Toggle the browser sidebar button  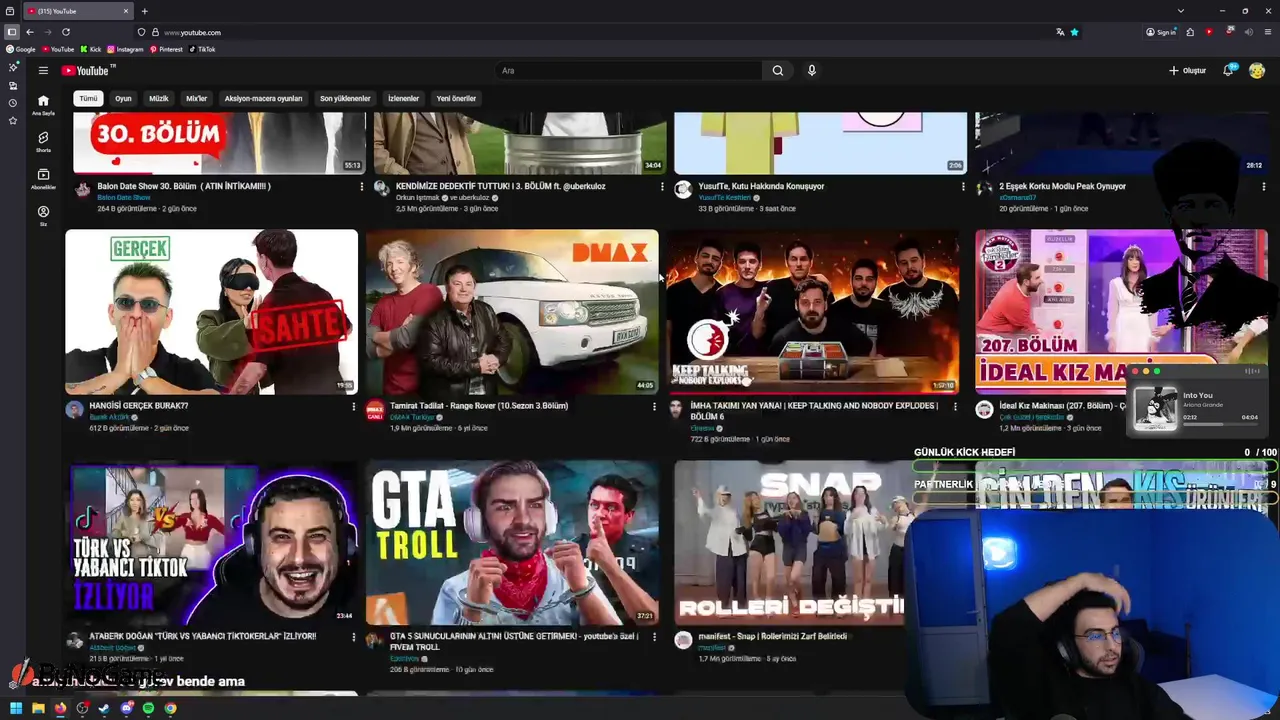click(x=11, y=32)
